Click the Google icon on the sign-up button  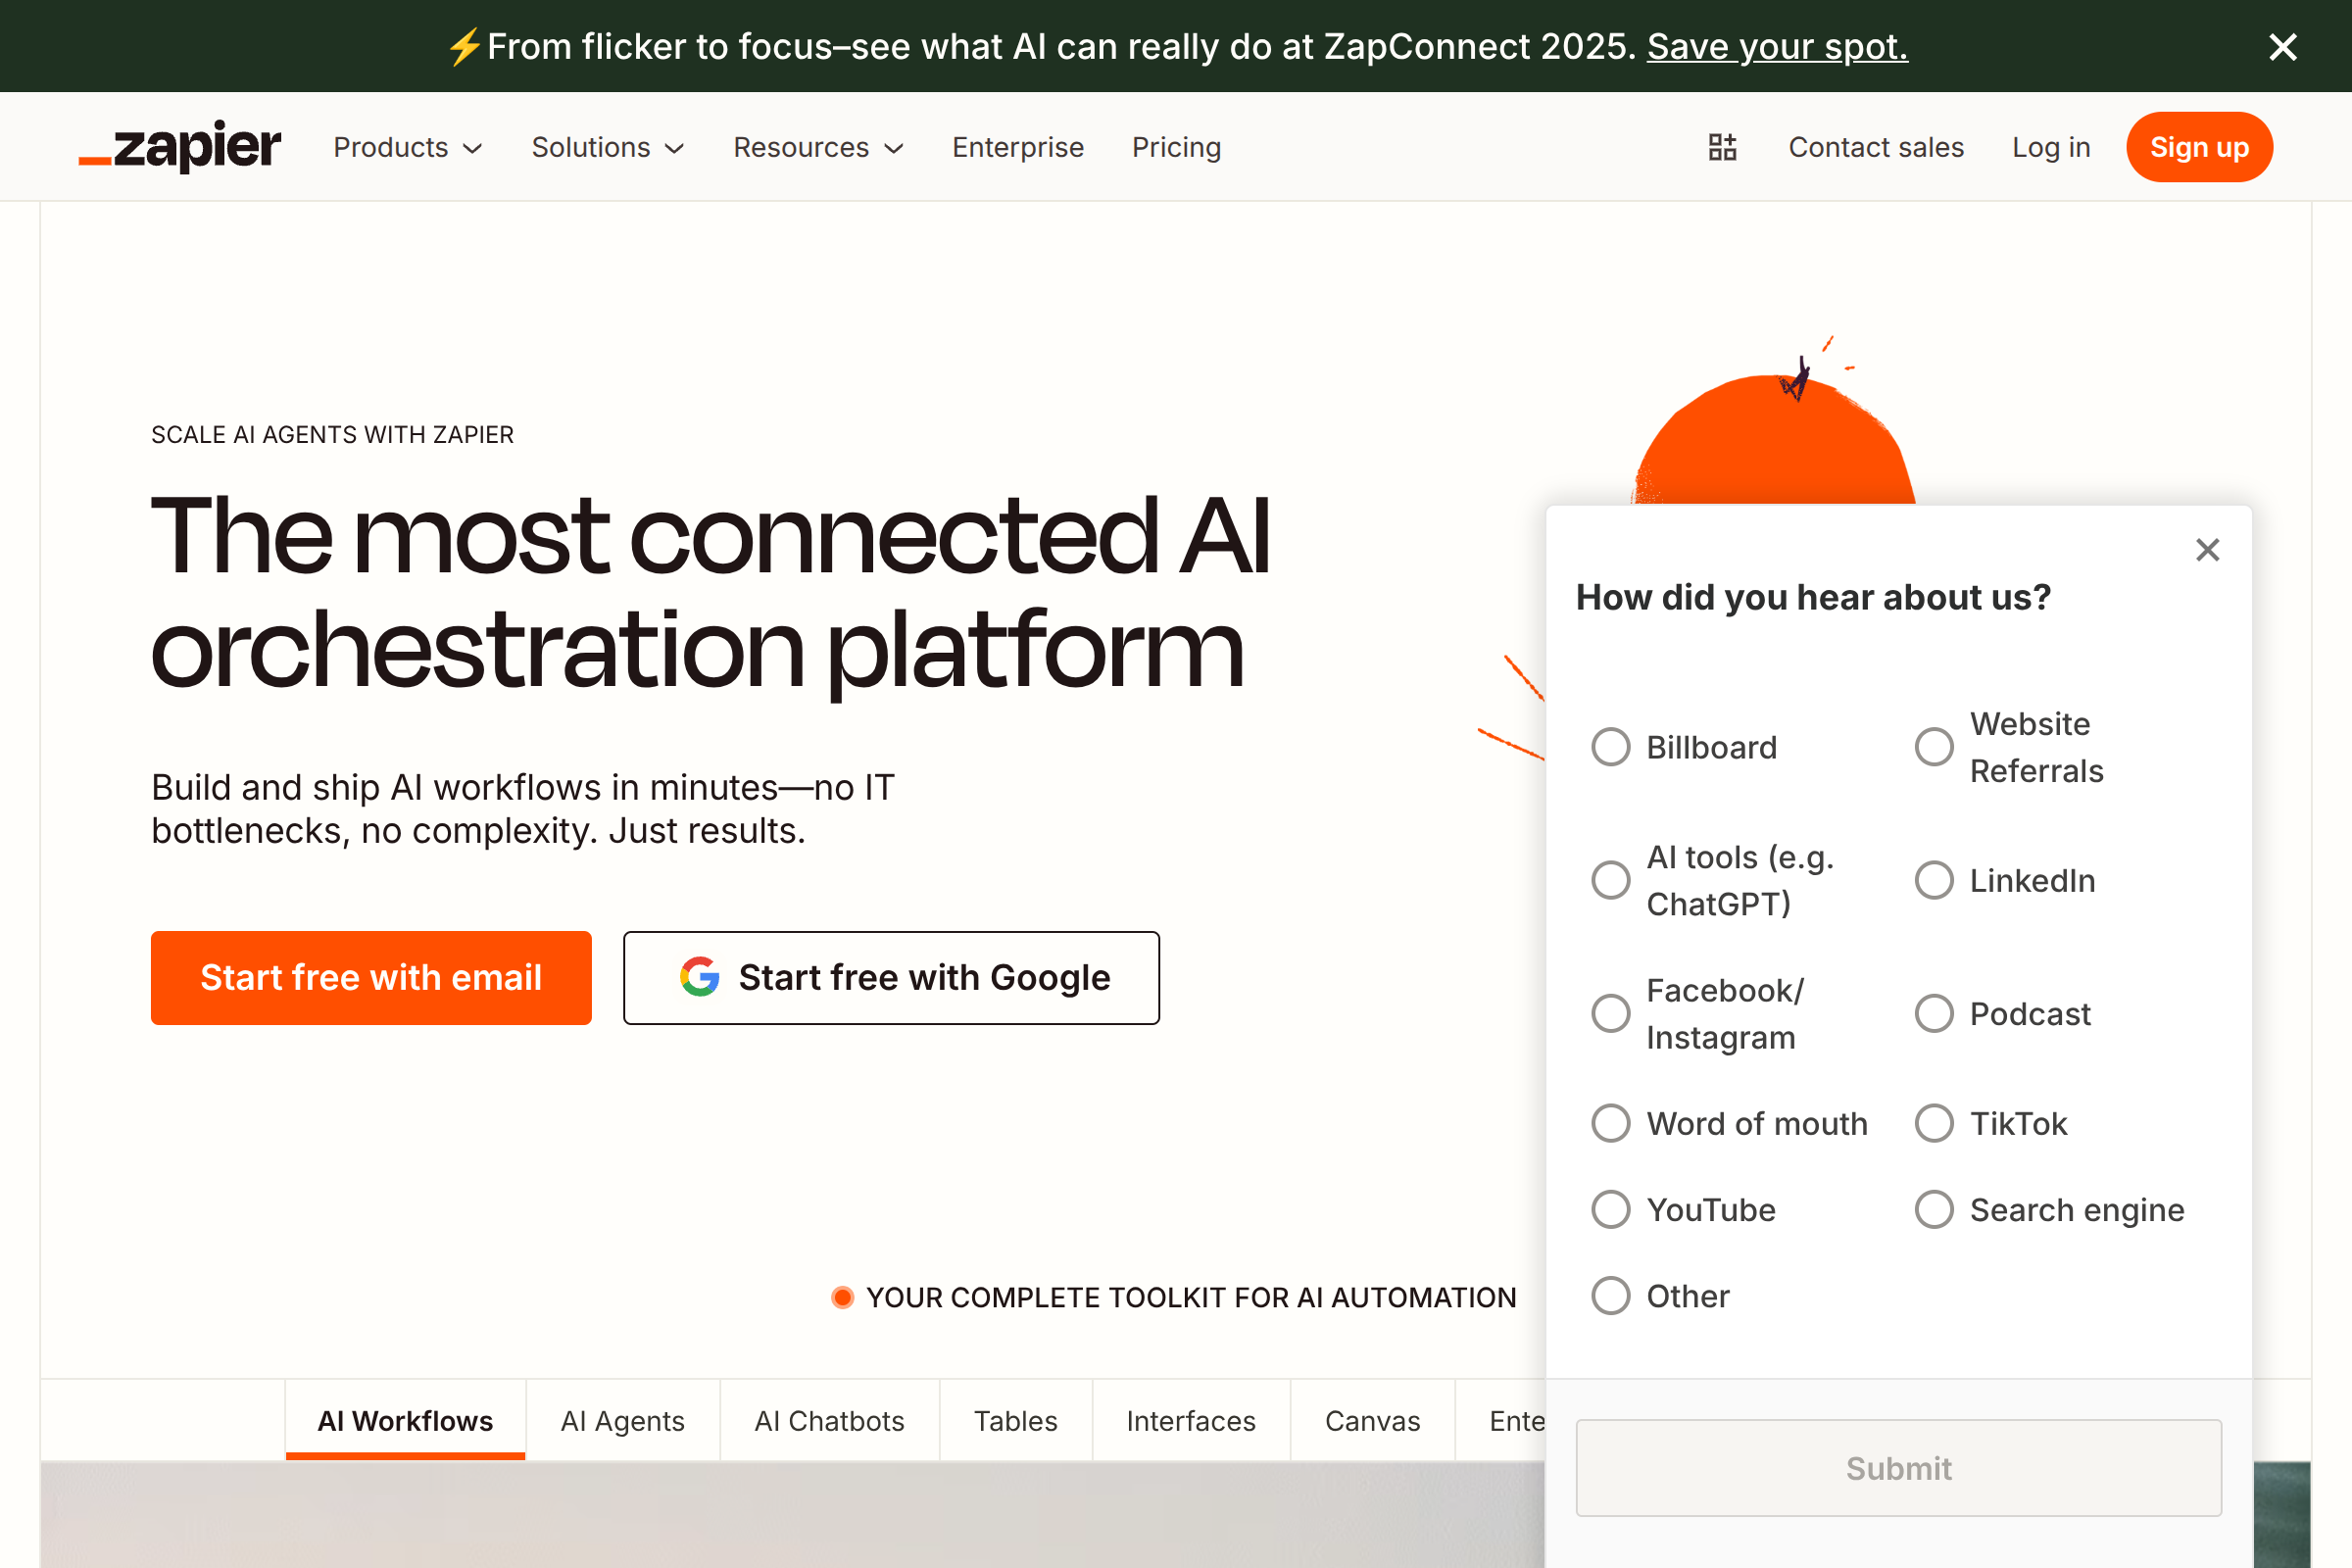pos(701,977)
